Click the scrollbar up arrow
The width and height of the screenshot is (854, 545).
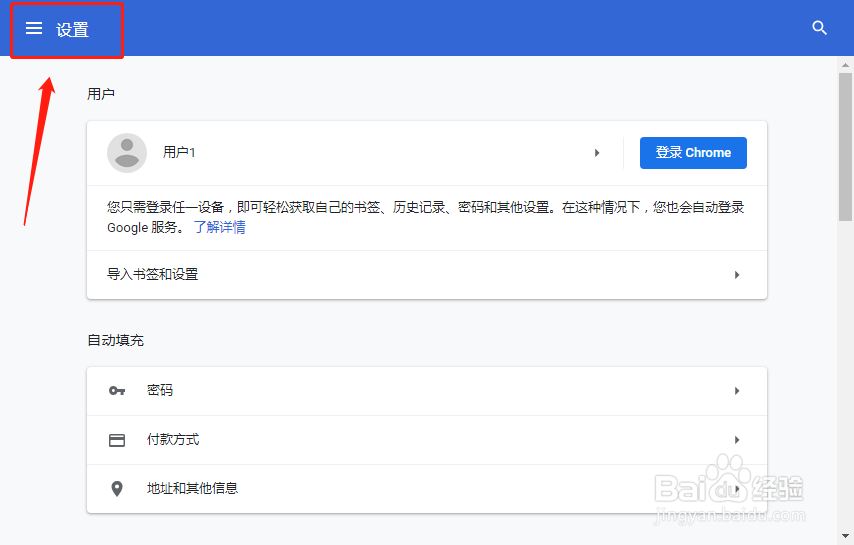pyautogui.click(x=845, y=65)
